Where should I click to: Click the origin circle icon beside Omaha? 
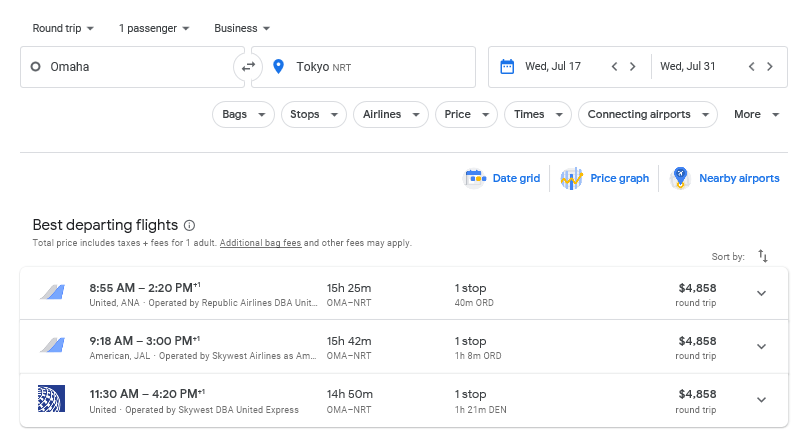(36, 66)
